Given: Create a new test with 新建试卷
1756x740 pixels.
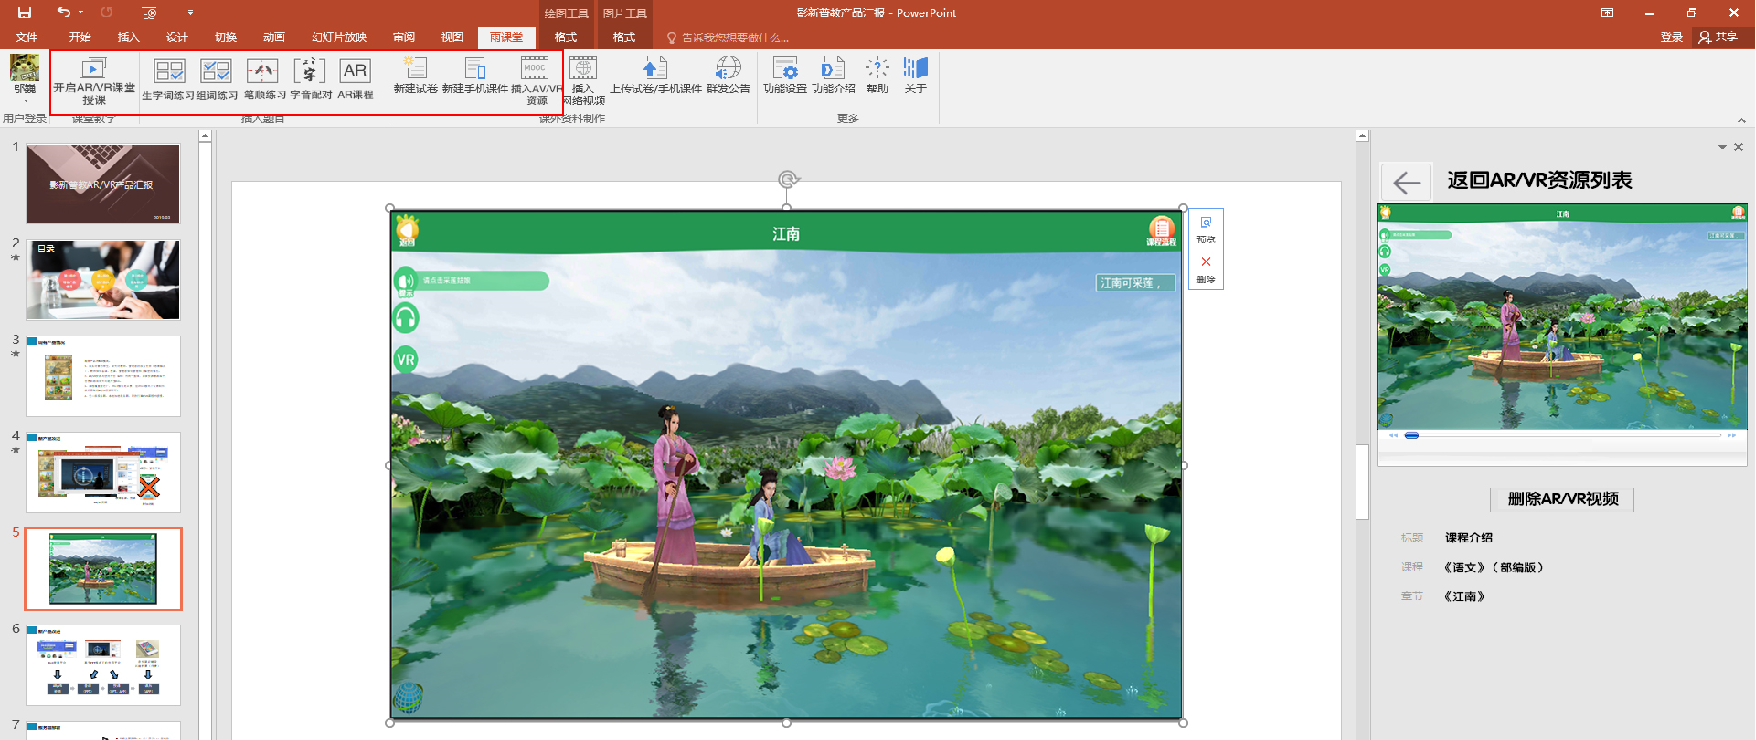Looking at the screenshot, I should [x=415, y=77].
